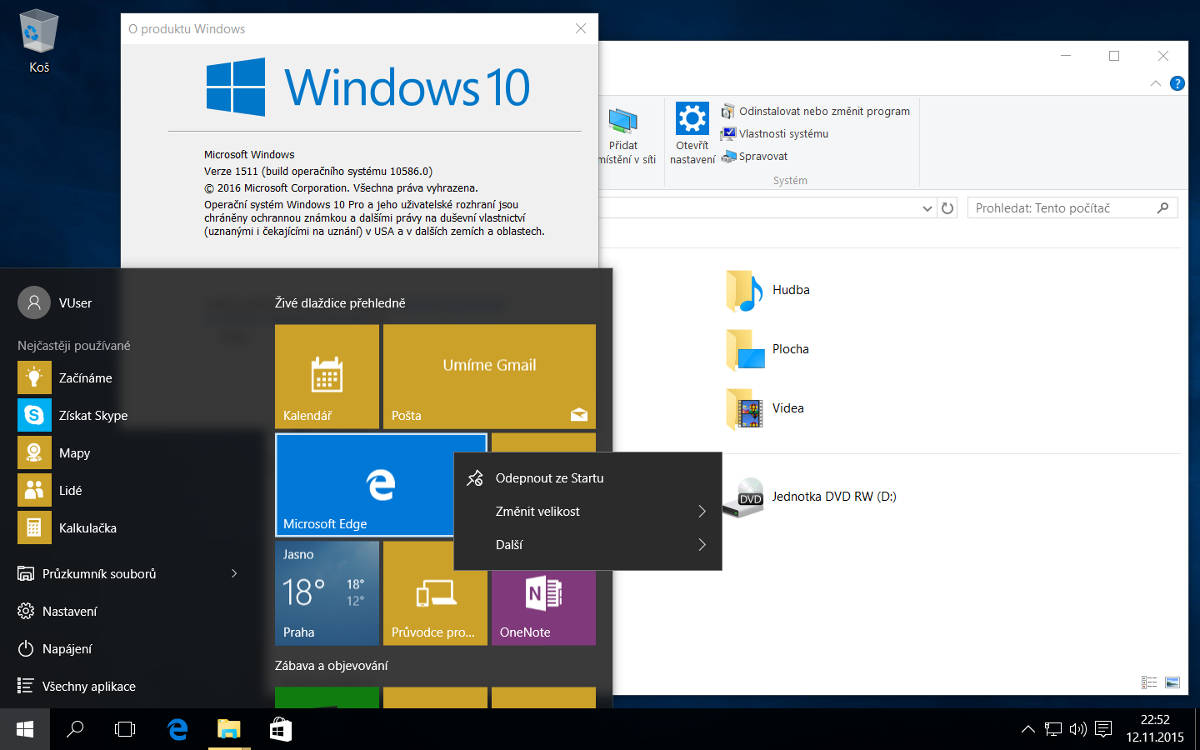Screen dimensions: 1200x750
Task: Click the Jasno weather condition text
Action: coord(298,554)
